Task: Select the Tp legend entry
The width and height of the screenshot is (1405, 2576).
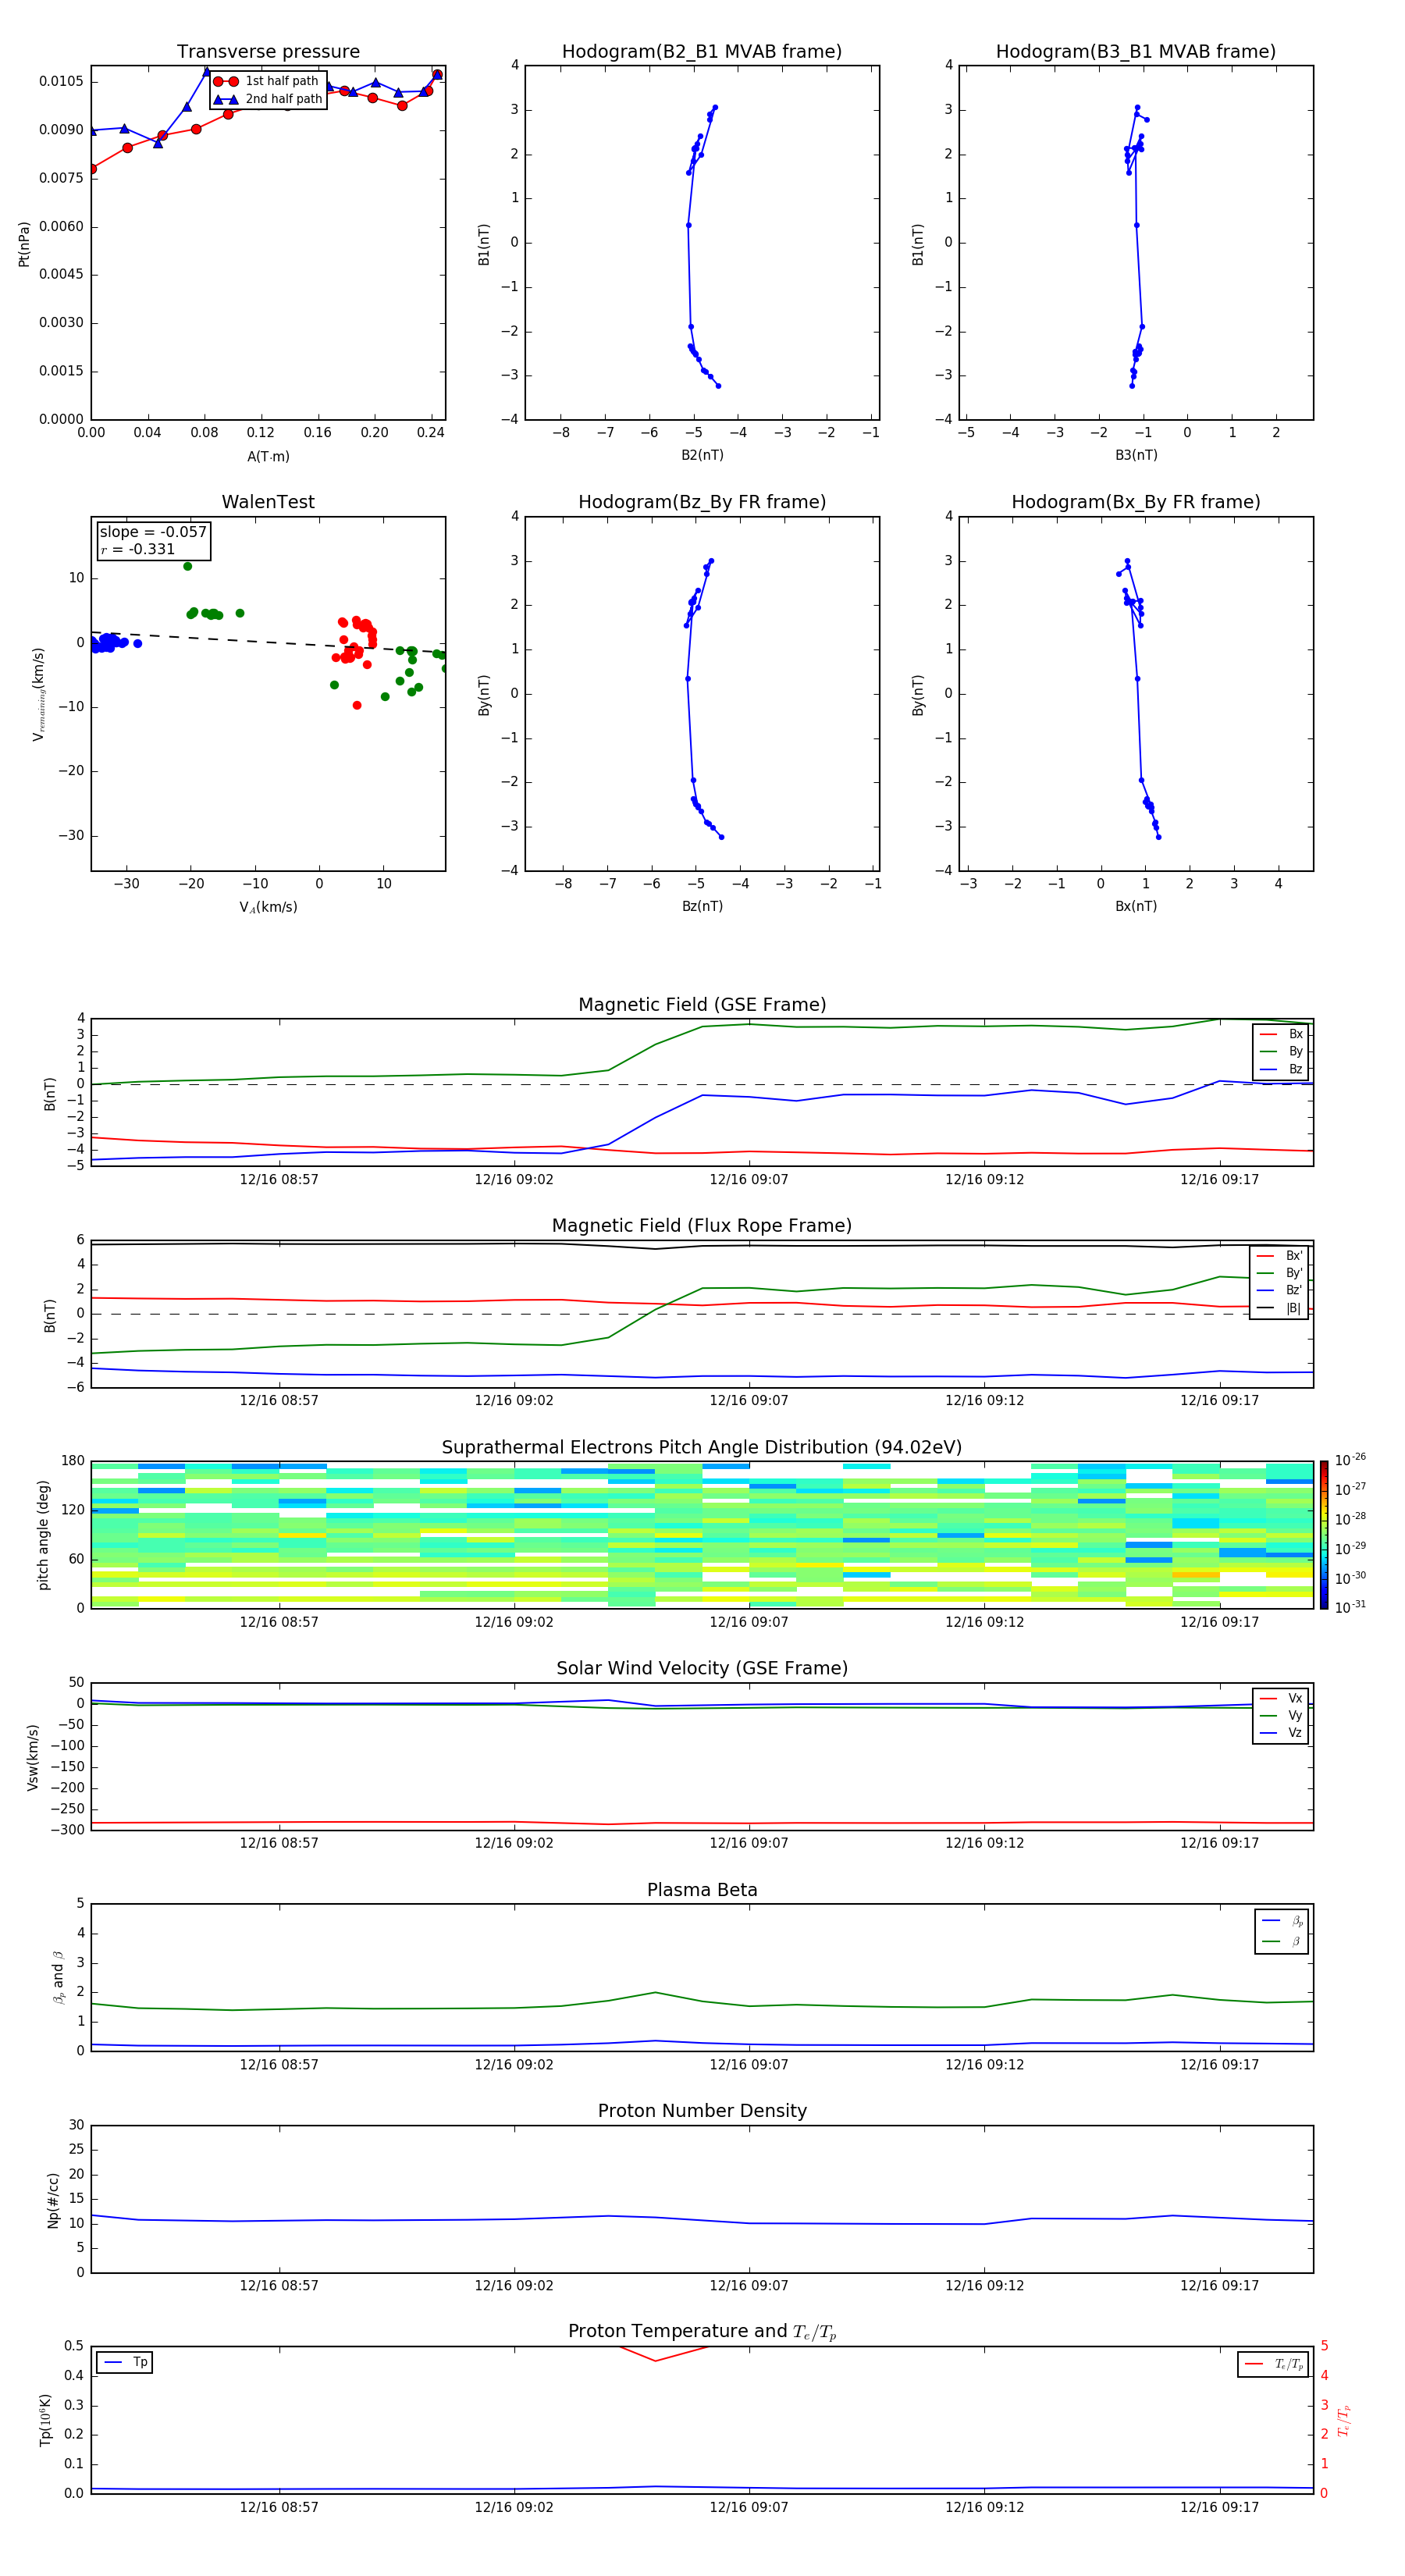Action: 125,2362
